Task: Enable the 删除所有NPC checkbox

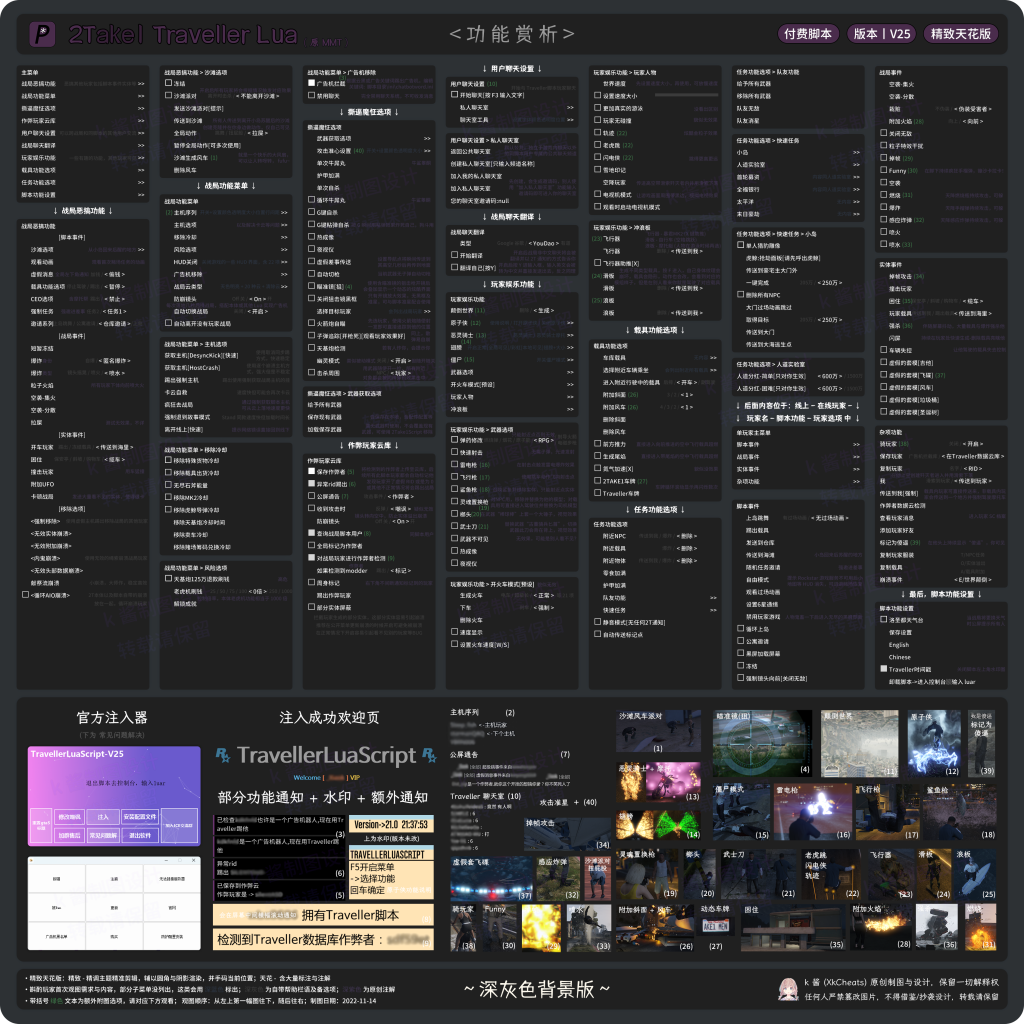Action: pos(741,295)
